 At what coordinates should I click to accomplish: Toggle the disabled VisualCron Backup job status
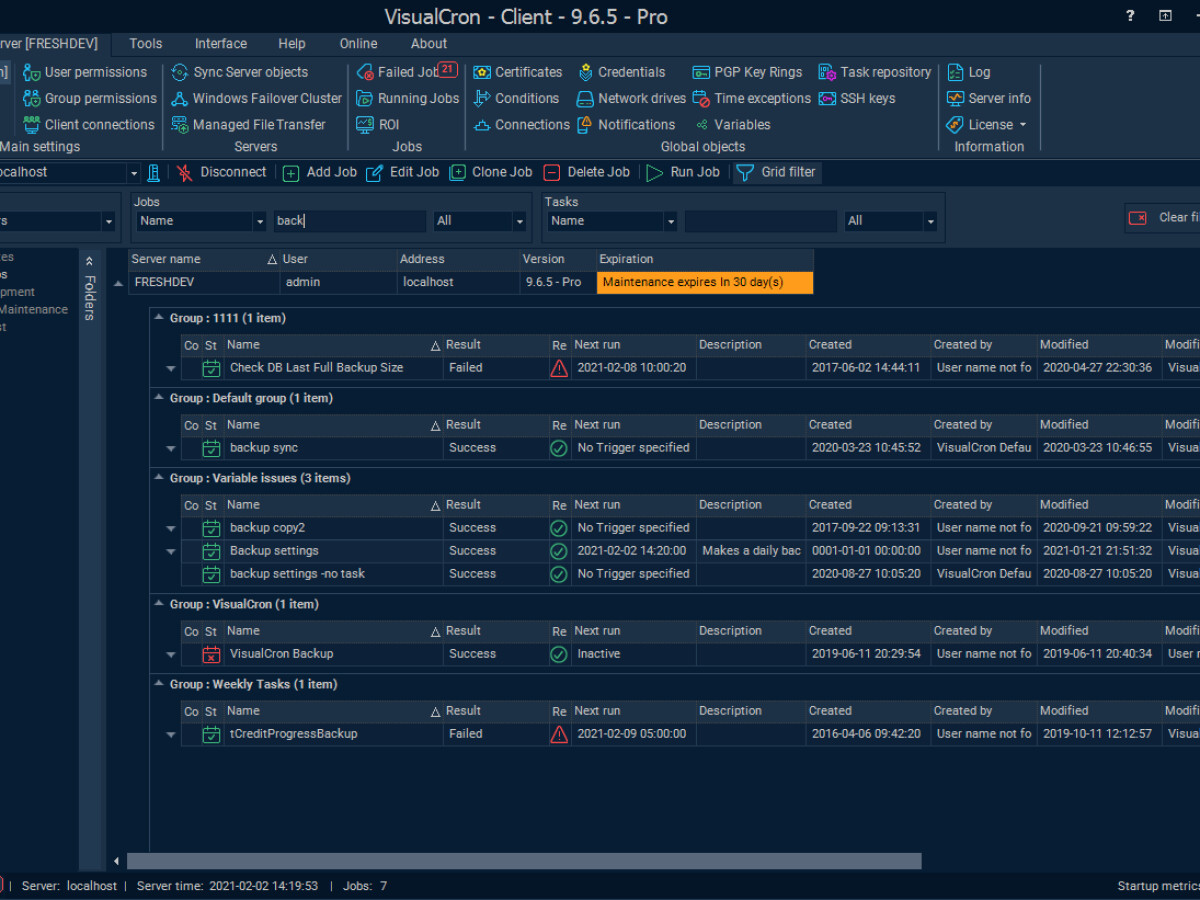pos(210,654)
